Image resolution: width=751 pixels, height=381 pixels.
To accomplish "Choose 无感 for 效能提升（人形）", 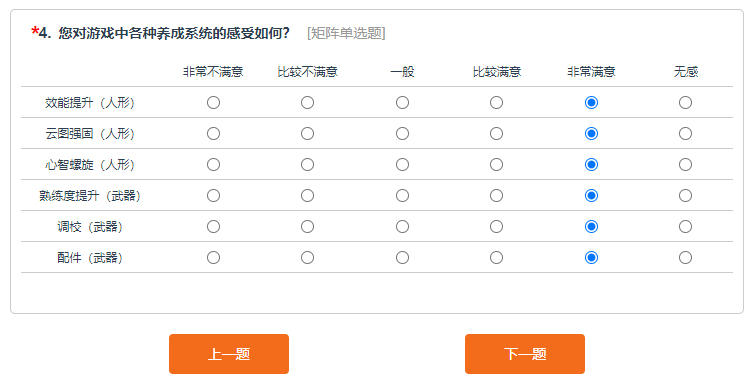I will click(685, 103).
